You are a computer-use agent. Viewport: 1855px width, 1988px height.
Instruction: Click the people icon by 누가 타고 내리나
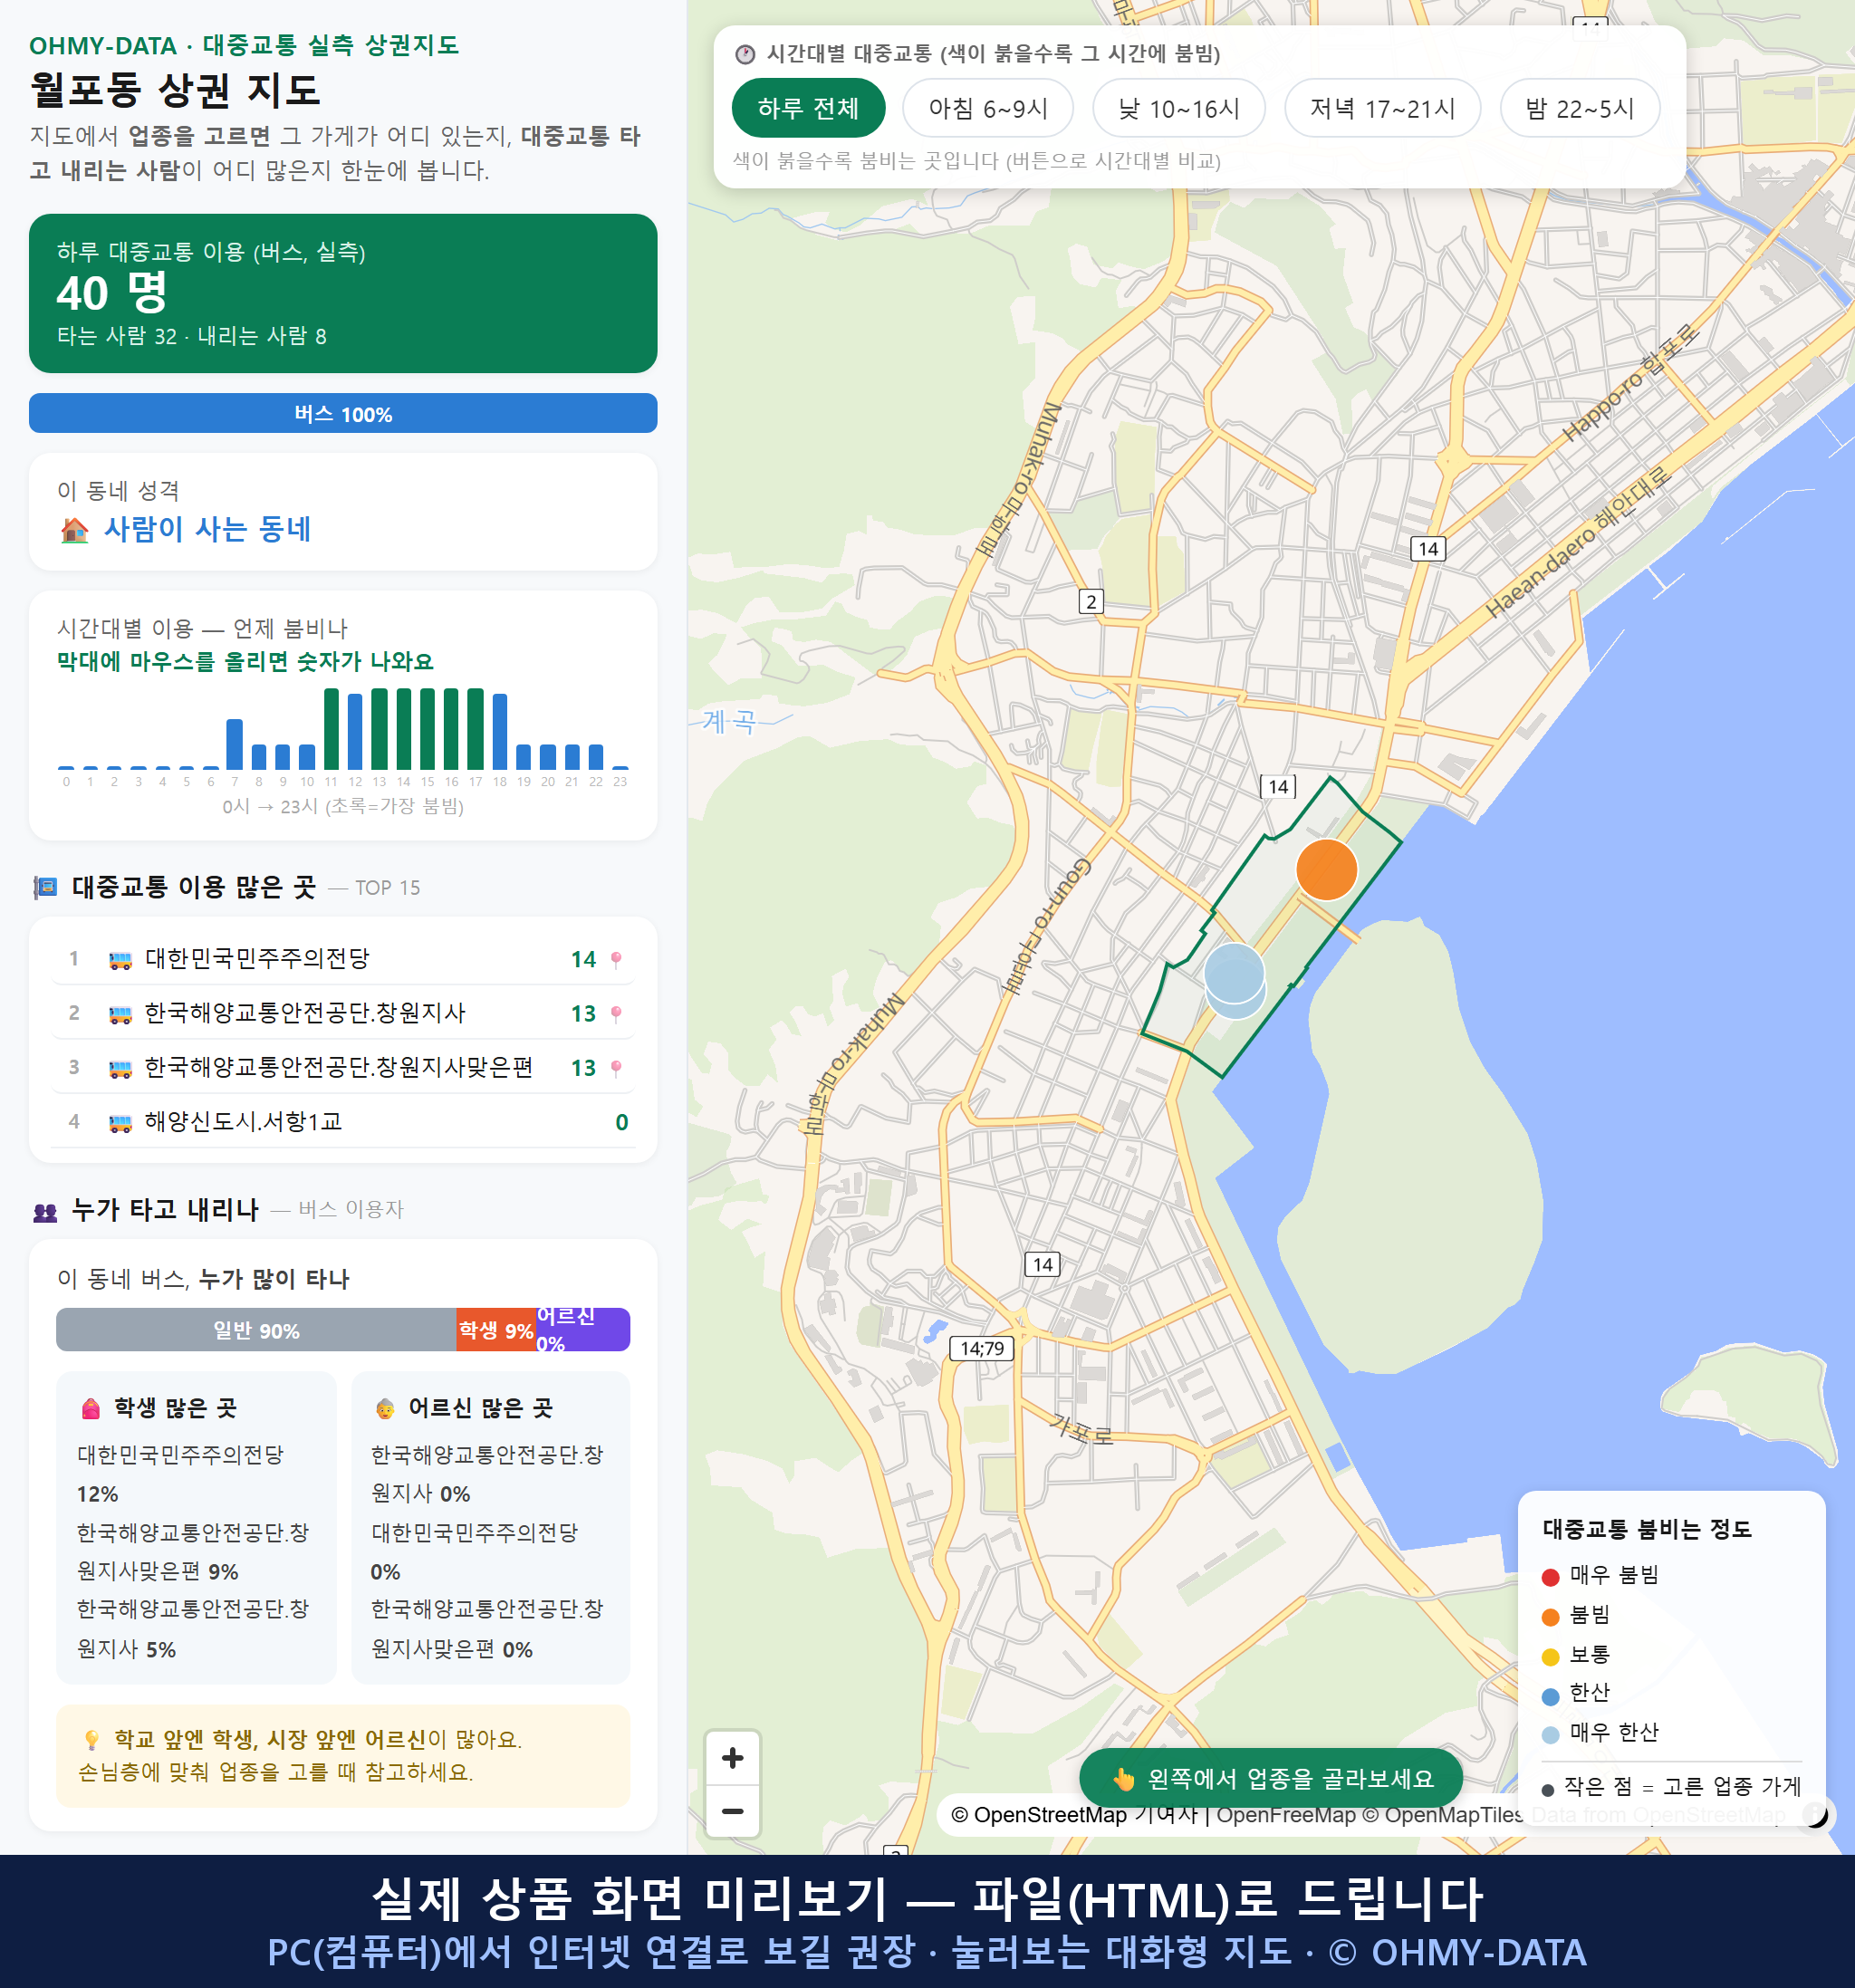click(45, 1212)
